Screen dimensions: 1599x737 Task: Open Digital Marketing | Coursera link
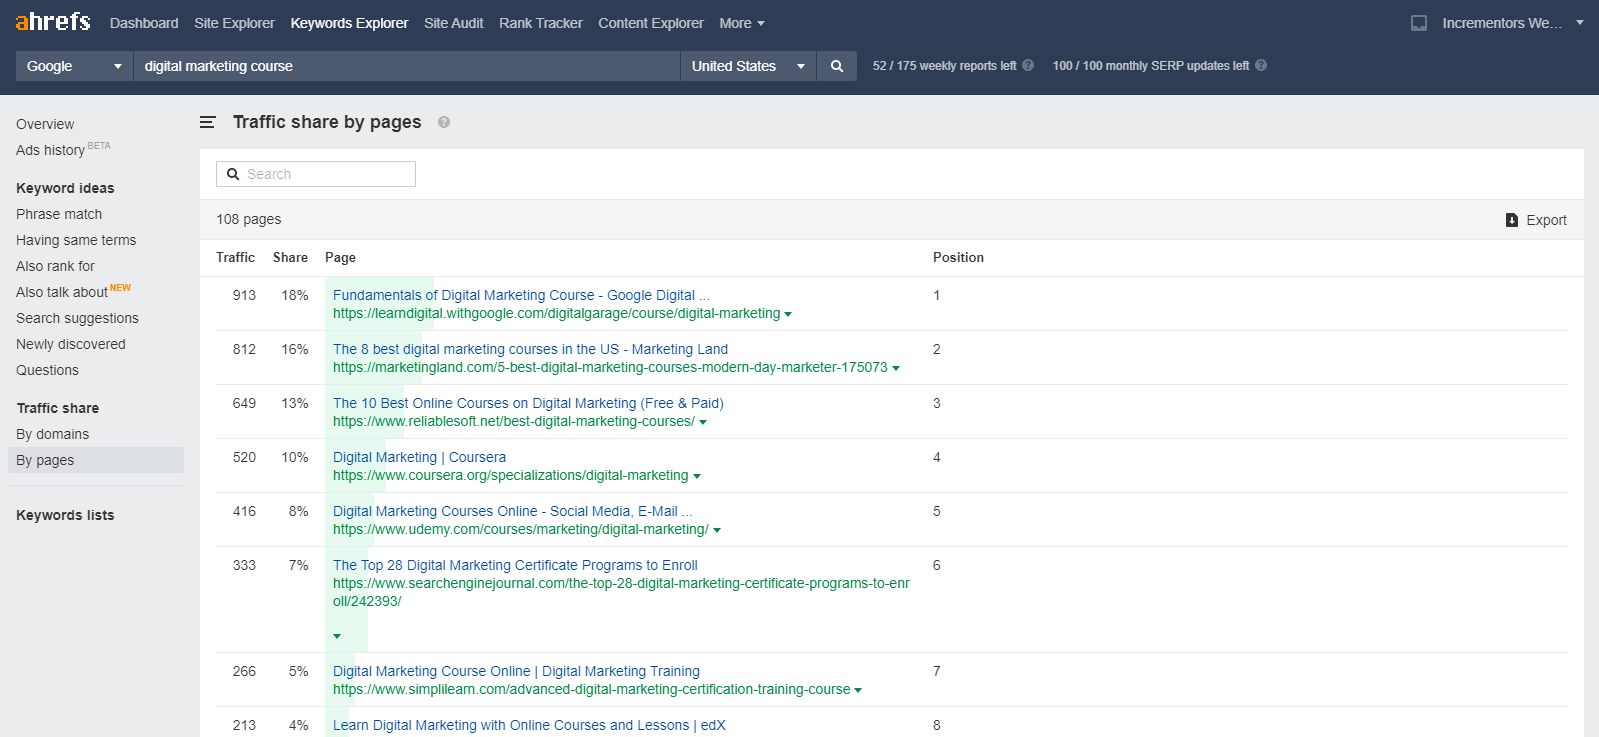pyautogui.click(x=419, y=457)
